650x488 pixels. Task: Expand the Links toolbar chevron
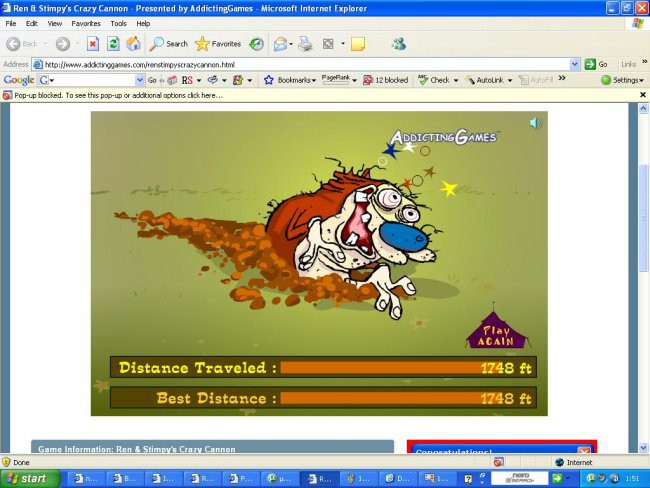coord(645,62)
